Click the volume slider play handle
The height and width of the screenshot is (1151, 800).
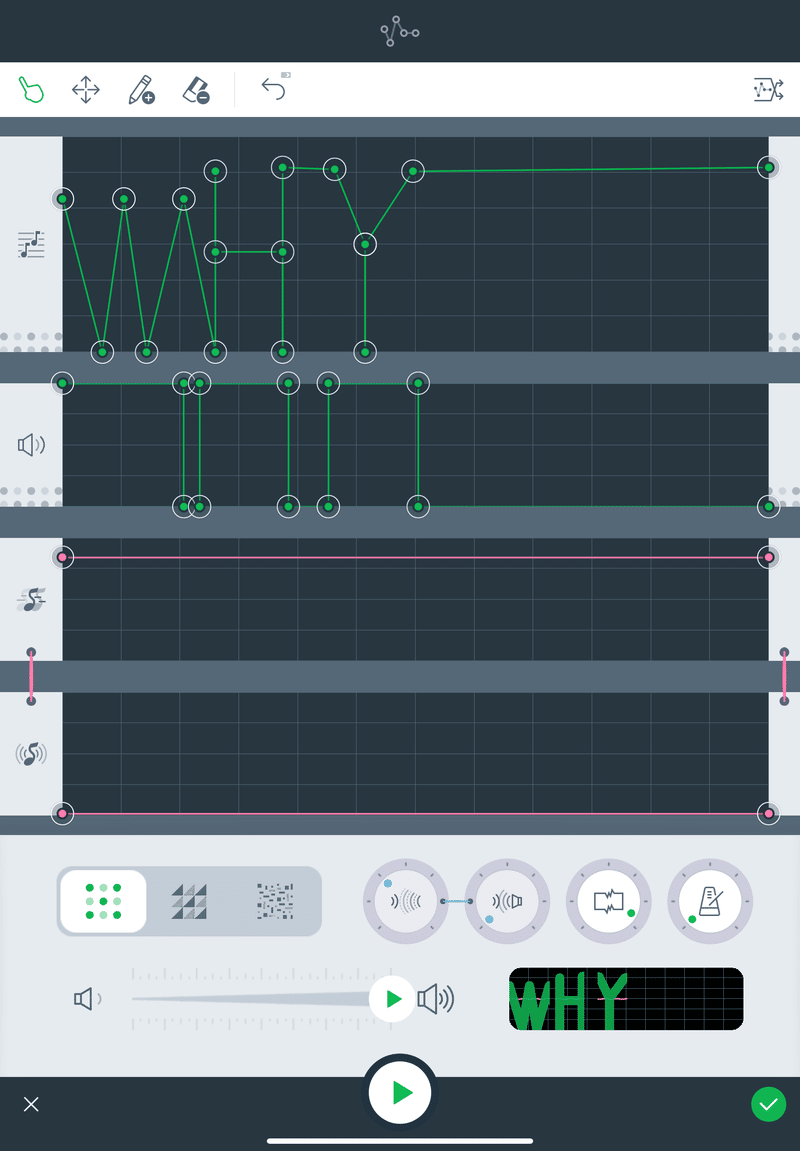click(392, 998)
